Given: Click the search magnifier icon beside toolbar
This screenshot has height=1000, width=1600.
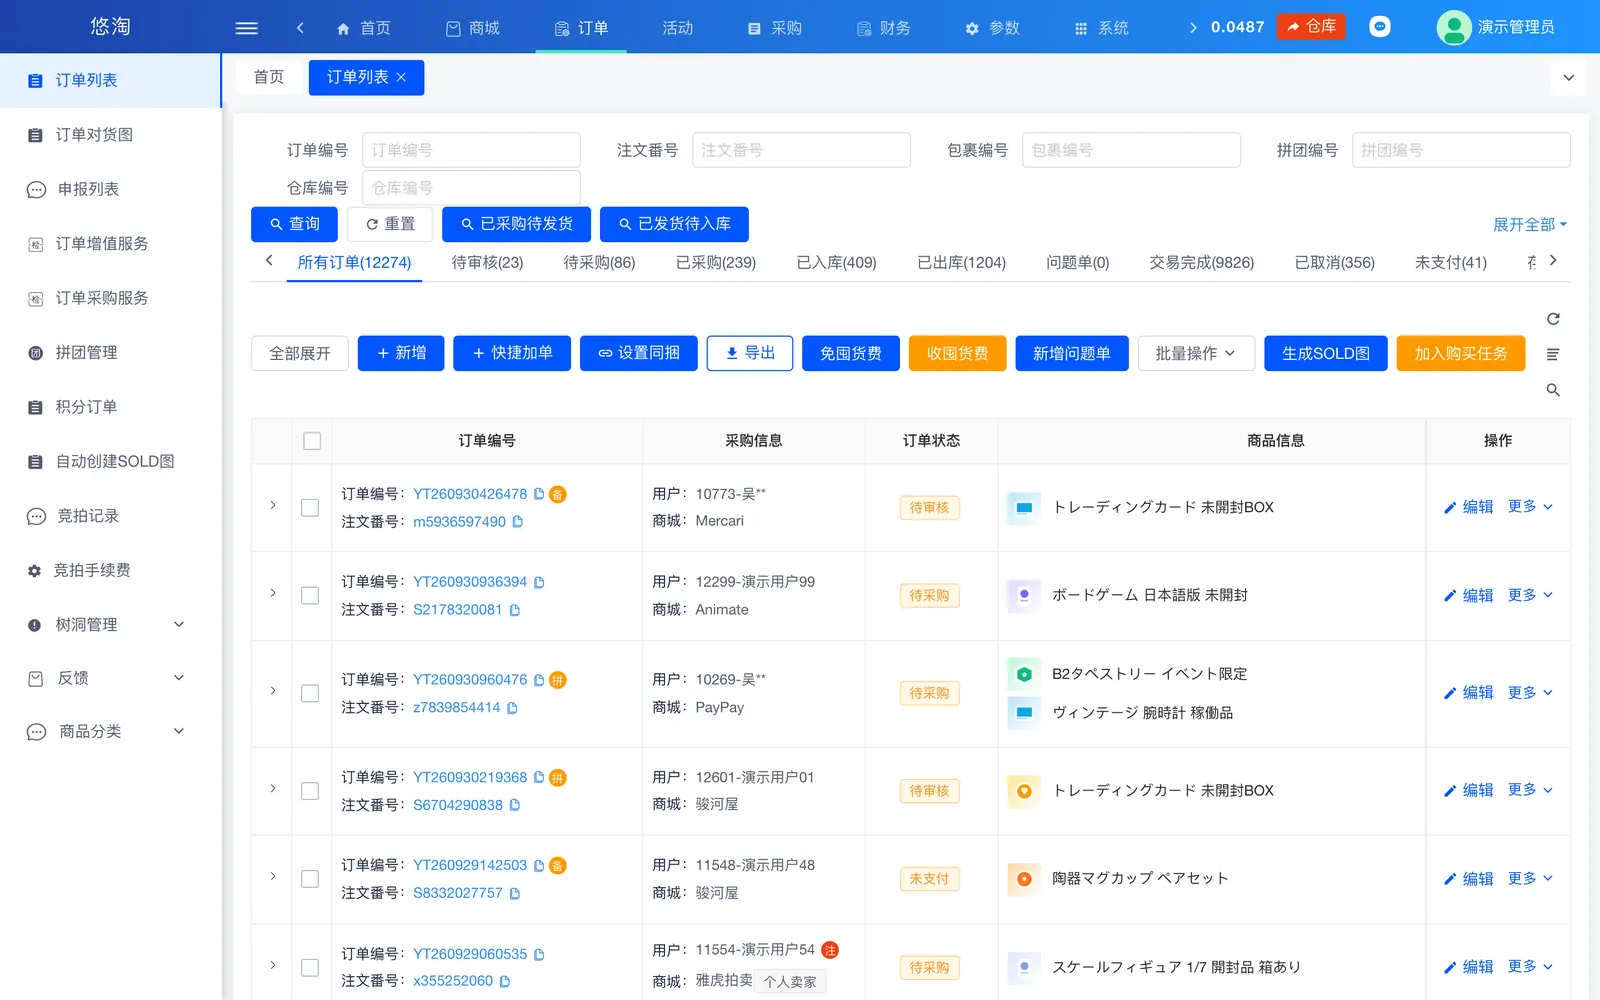Looking at the screenshot, I should click(x=1553, y=390).
